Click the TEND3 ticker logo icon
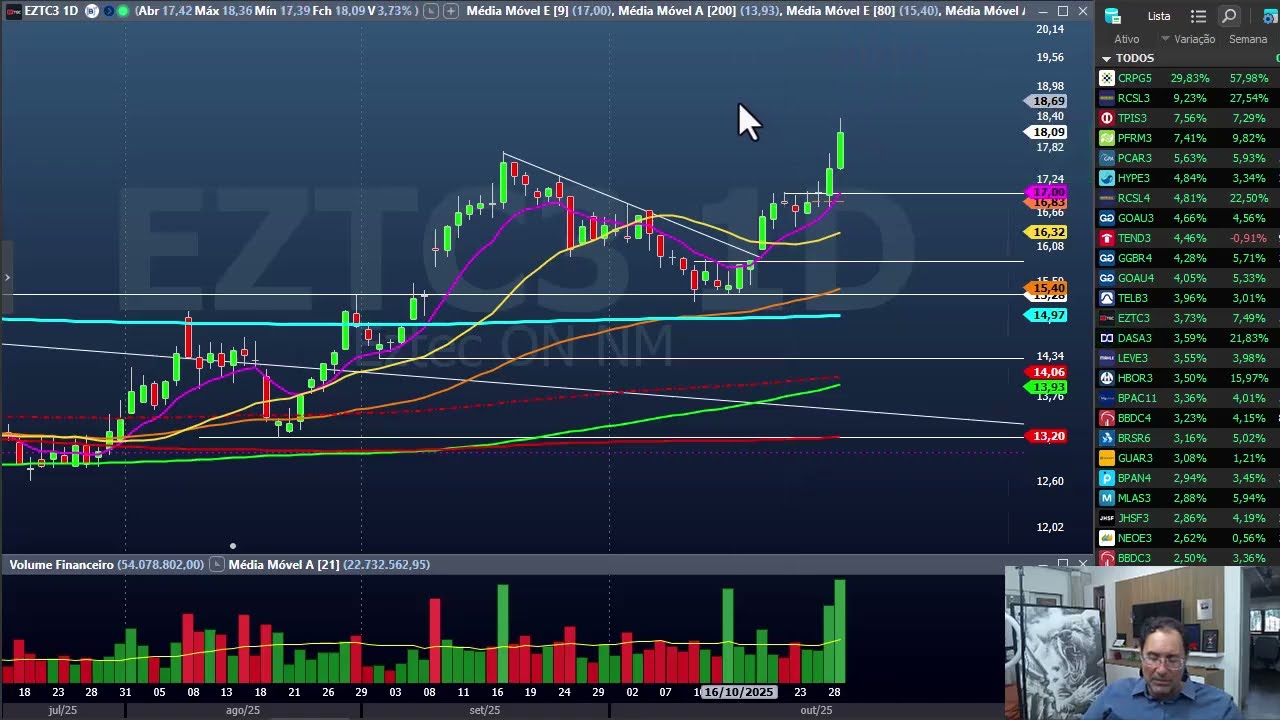This screenshot has width=1280, height=720. click(1107, 238)
